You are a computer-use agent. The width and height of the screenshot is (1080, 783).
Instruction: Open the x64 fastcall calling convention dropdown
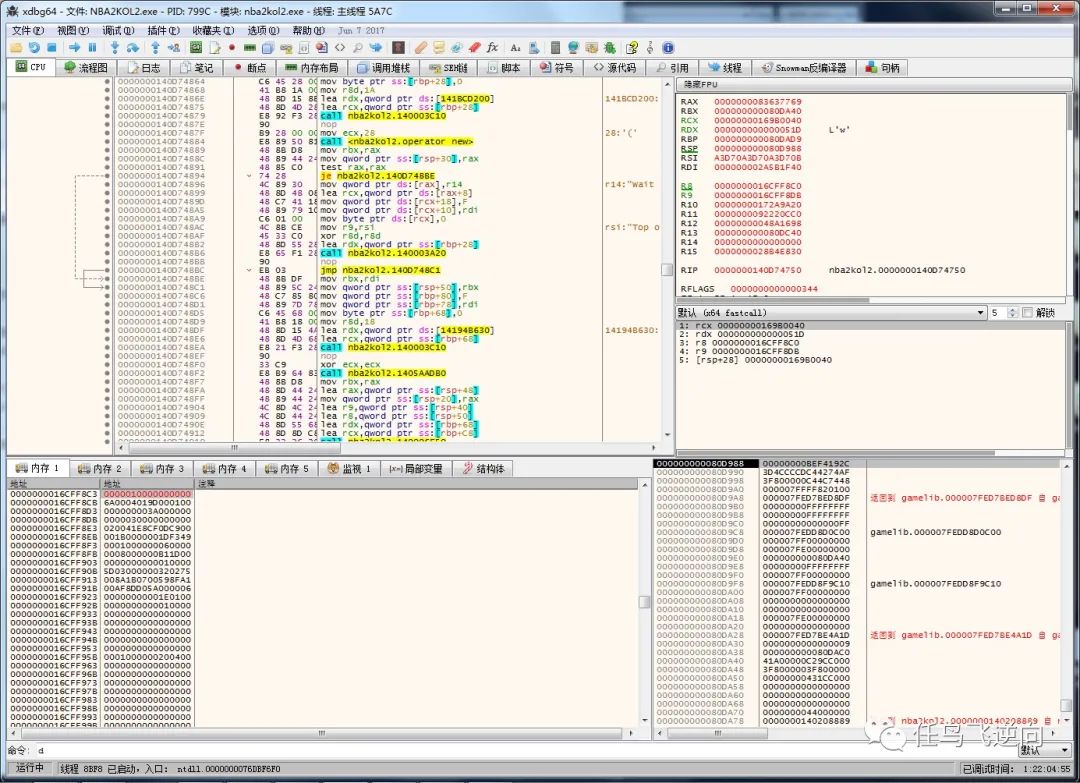pyautogui.click(x=830, y=313)
